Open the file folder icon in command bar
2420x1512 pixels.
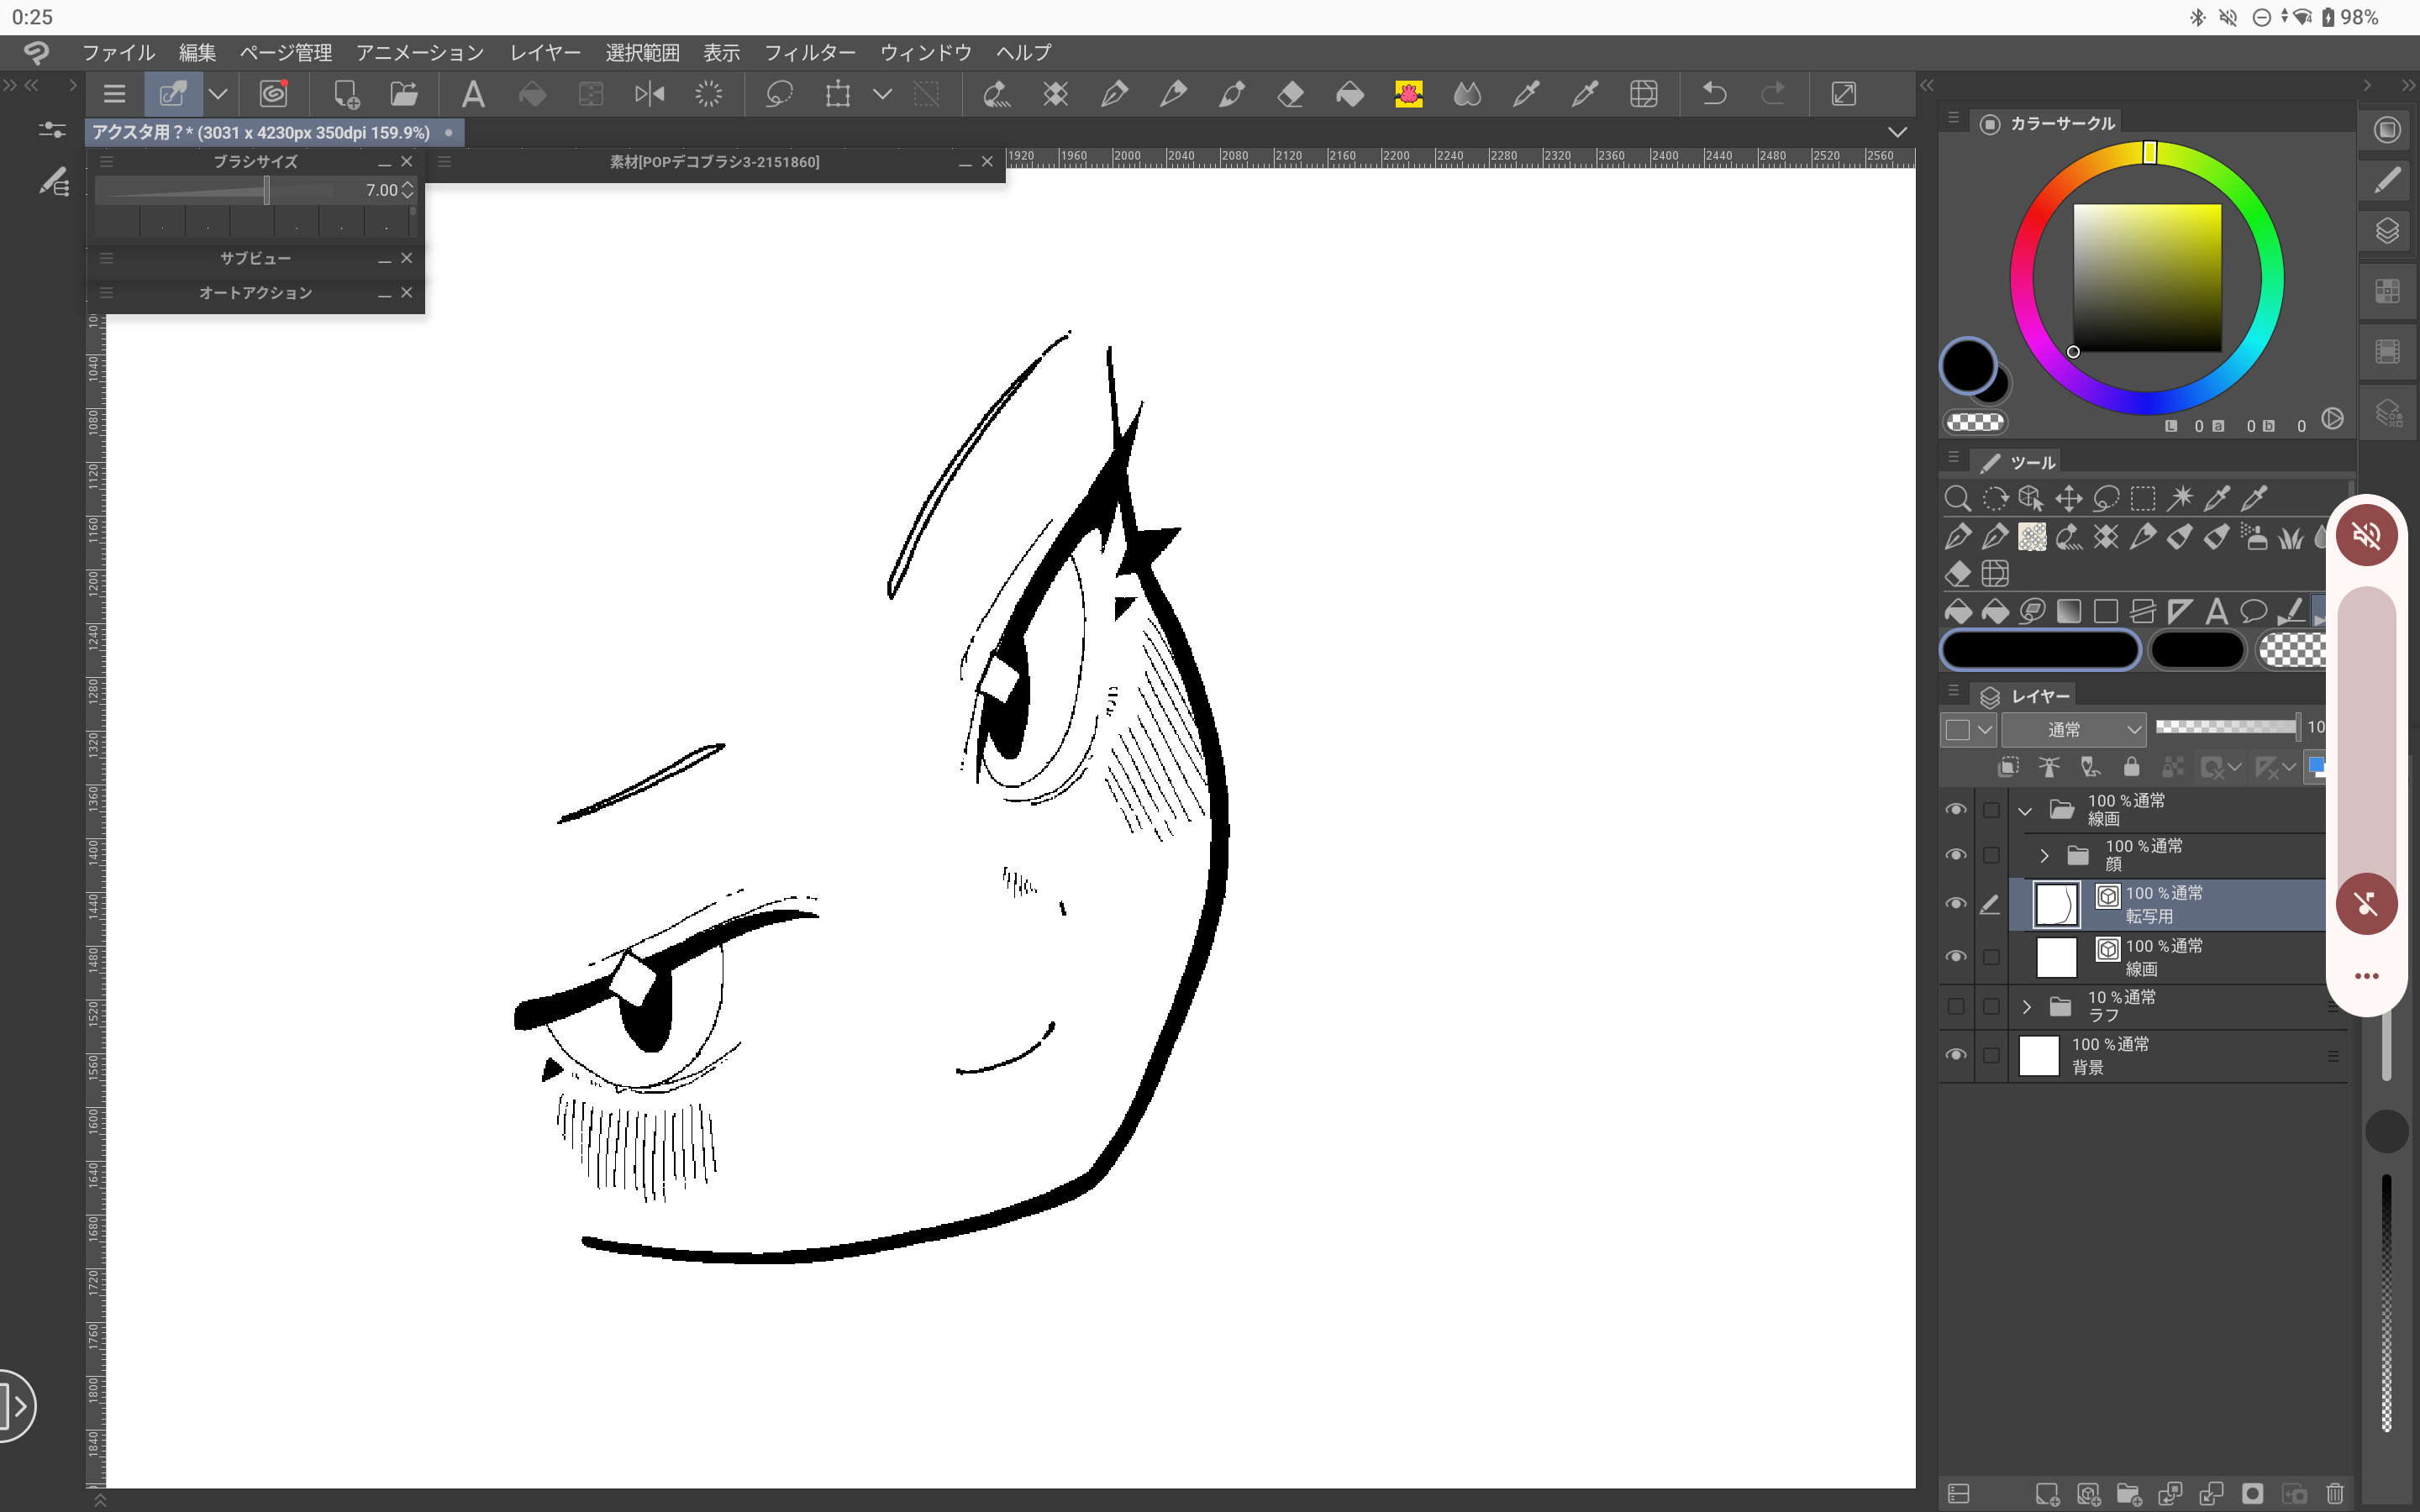[x=404, y=94]
